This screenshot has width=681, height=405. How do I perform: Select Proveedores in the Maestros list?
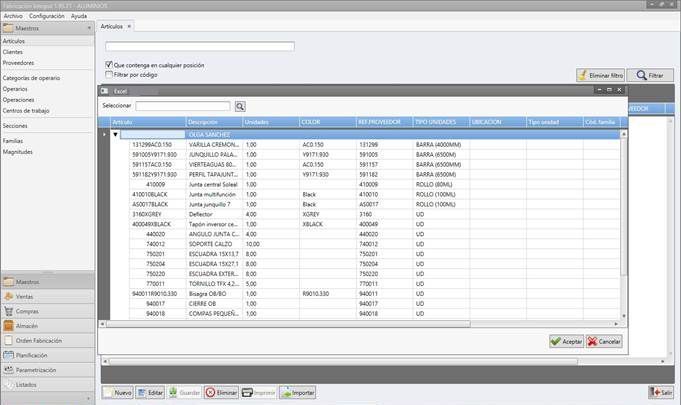18,63
